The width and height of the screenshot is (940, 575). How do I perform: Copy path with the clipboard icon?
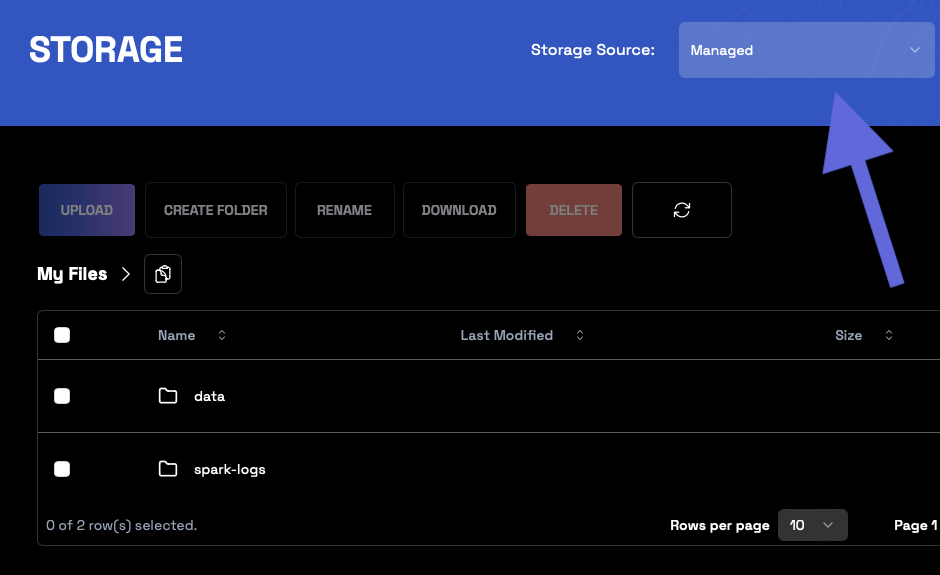162,274
